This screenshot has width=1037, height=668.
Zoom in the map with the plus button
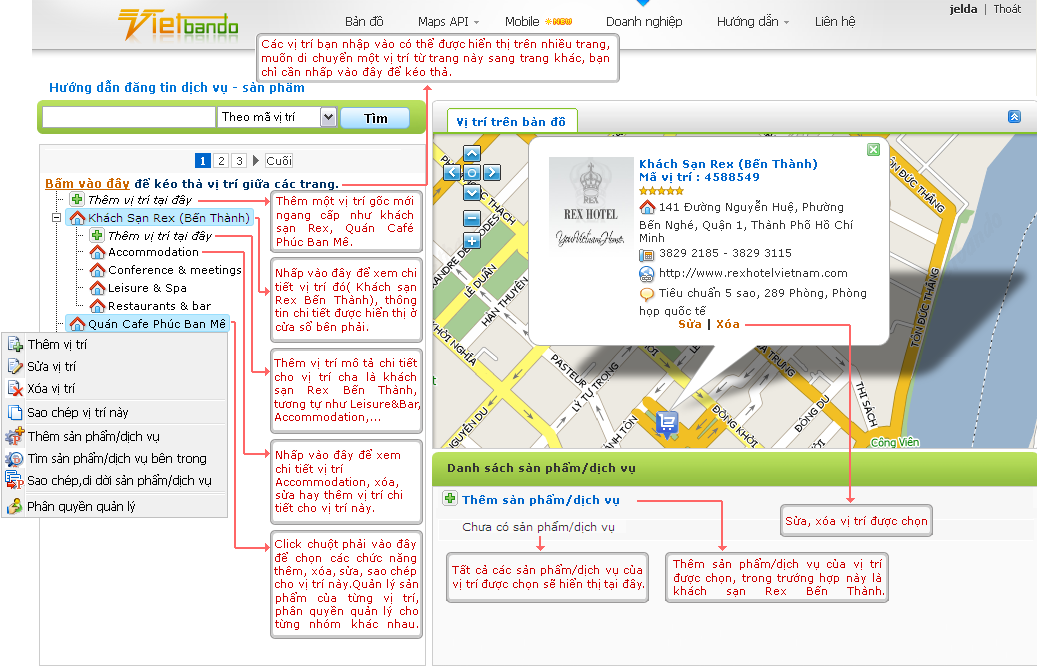coord(472,241)
